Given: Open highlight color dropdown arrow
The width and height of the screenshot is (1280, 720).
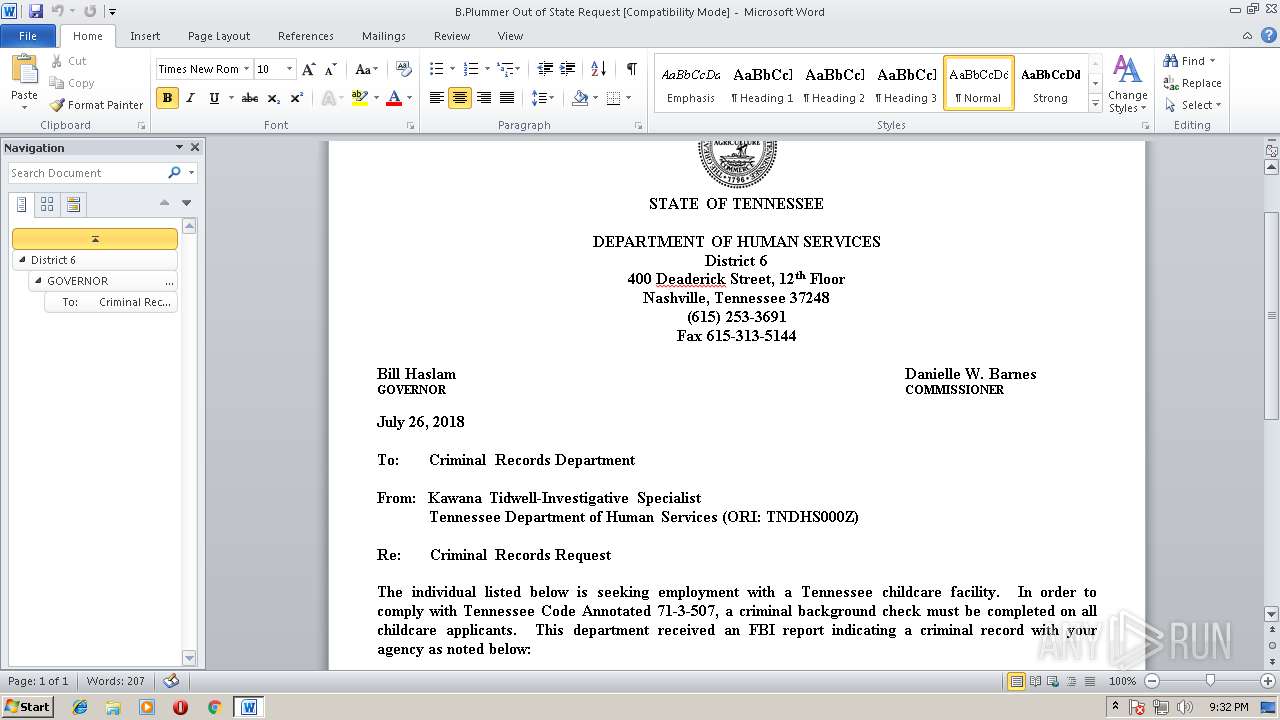Looking at the screenshot, I should [x=376, y=98].
